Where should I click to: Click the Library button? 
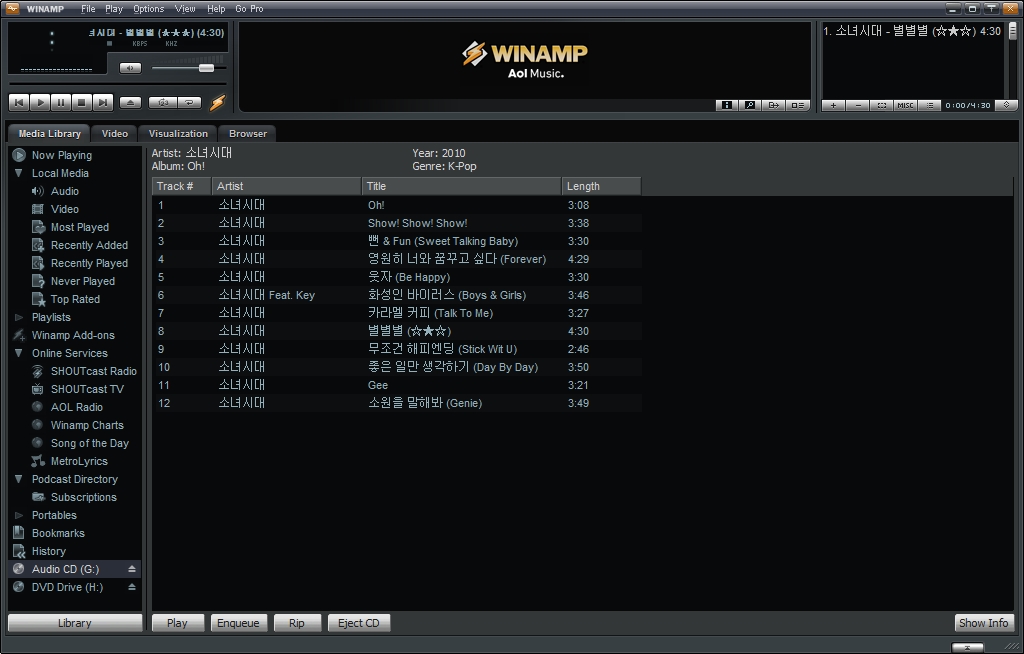[x=74, y=623]
